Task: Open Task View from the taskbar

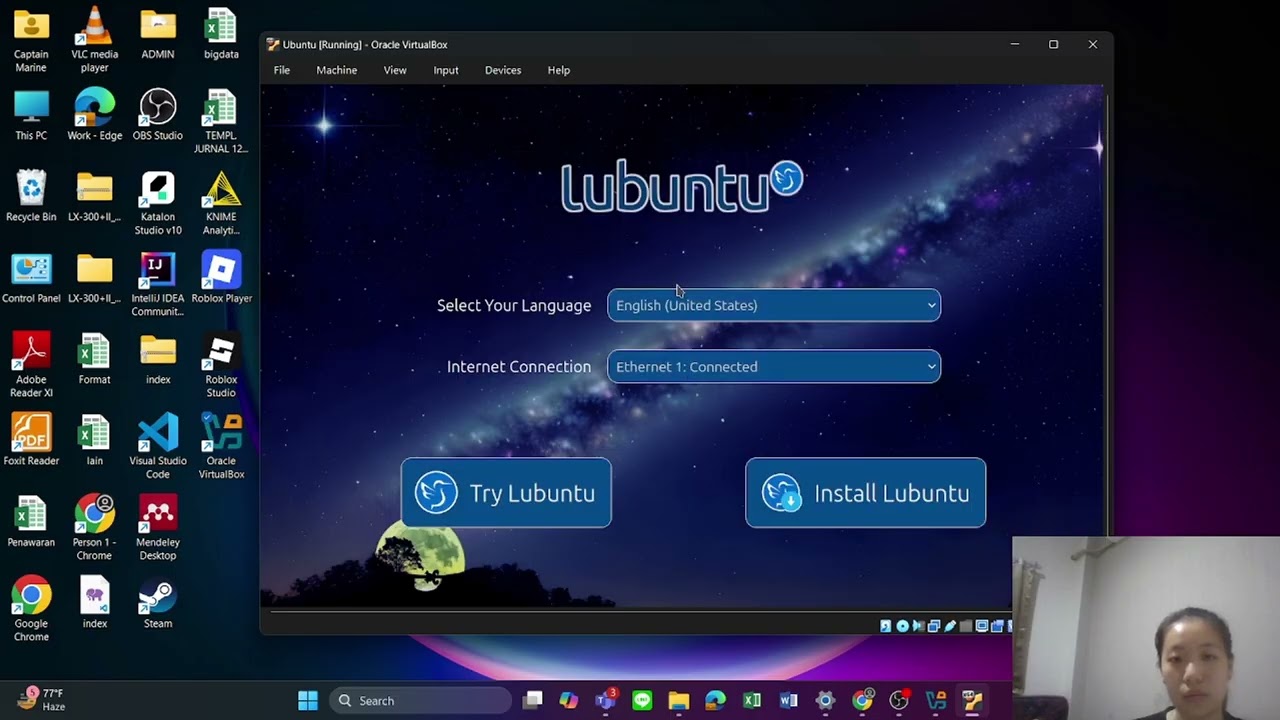Action: (x=533, y=701)
